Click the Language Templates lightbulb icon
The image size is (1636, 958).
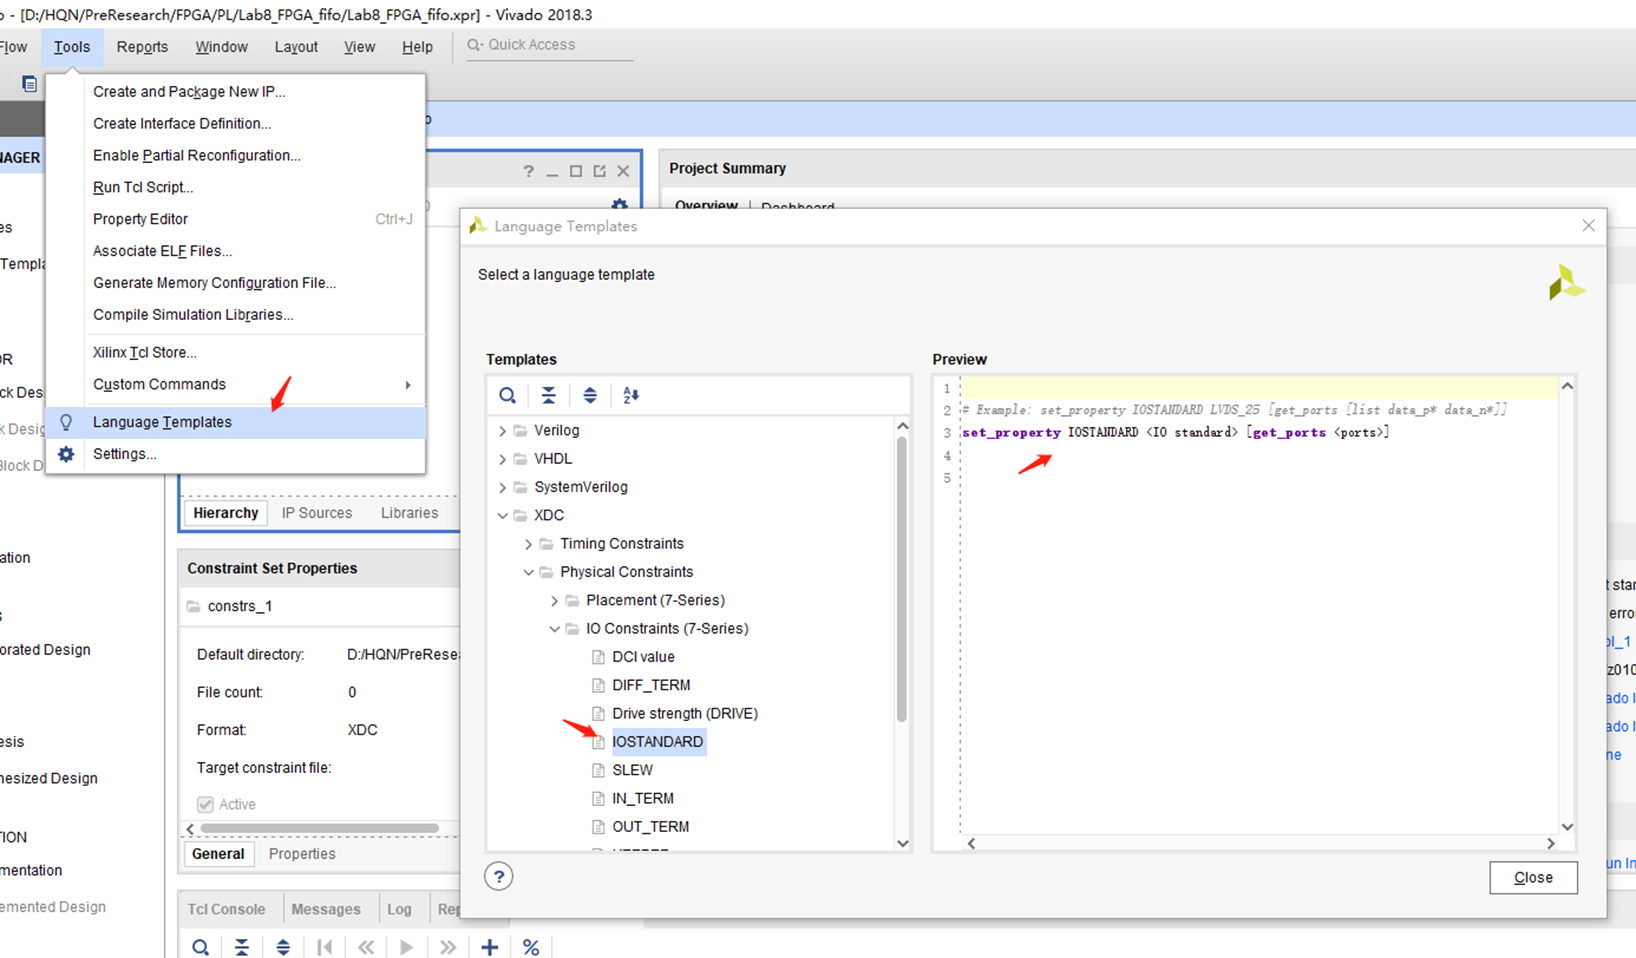click(66, 422)
